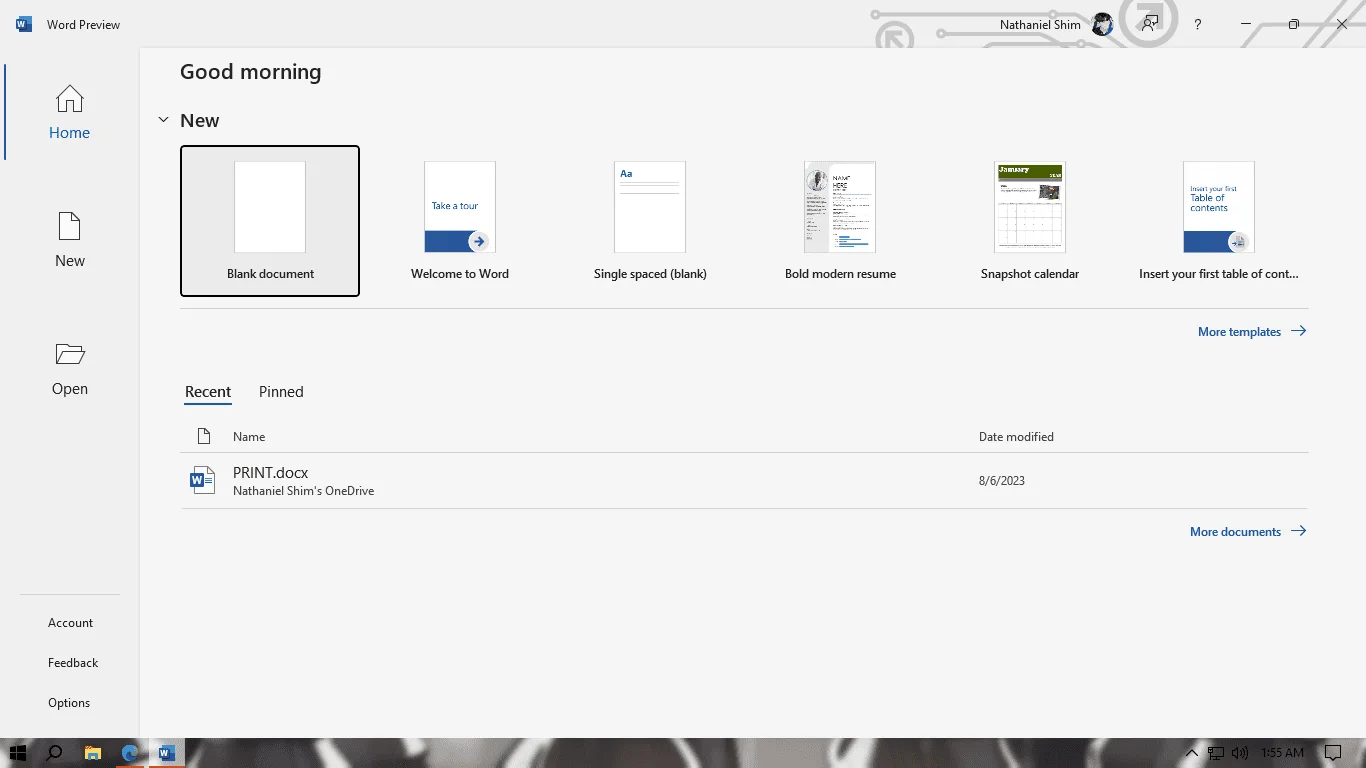
Task: Open the notification center icon
Action: coord(1332,753)
